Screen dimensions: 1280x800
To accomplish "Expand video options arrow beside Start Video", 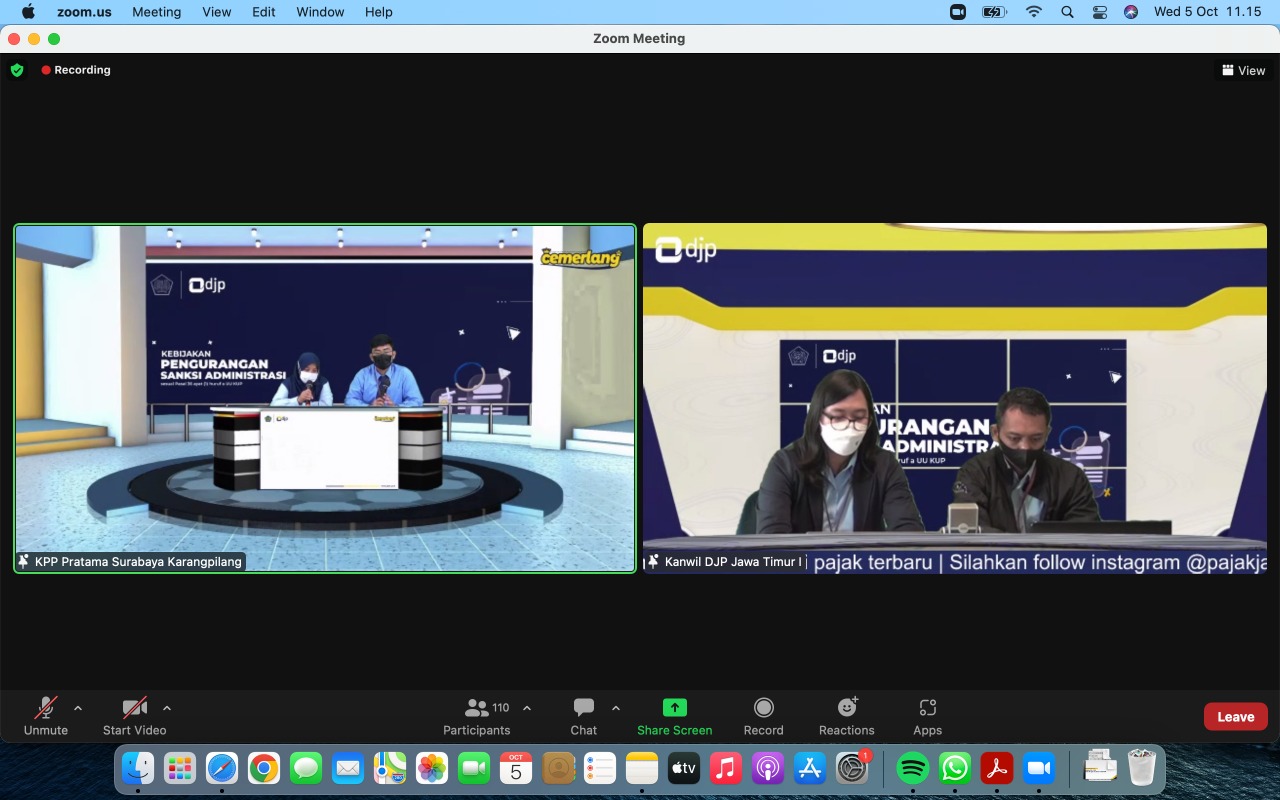I will pyautogui.click(x=167, y=708).
